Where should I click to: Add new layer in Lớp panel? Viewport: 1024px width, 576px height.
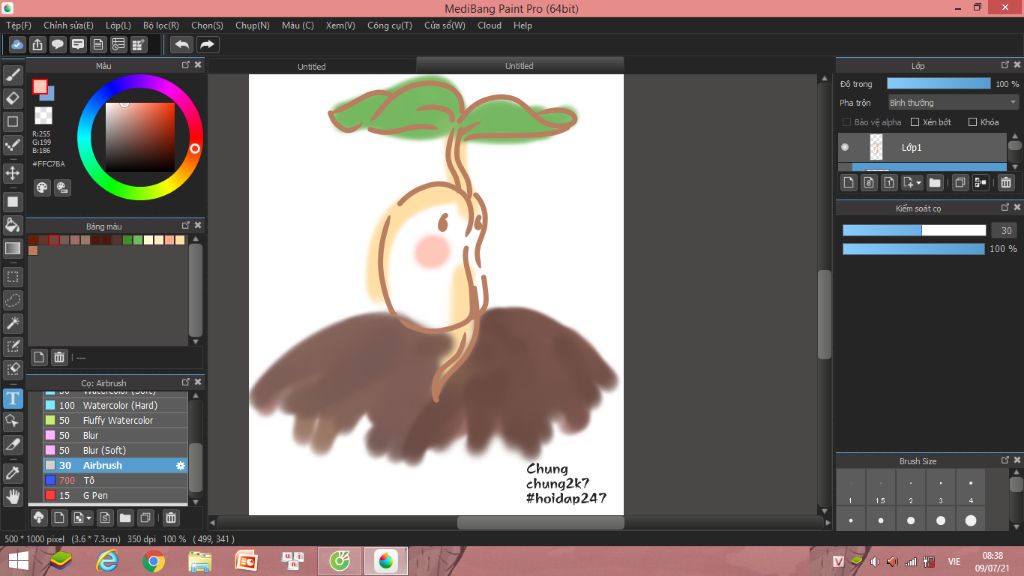848,183
